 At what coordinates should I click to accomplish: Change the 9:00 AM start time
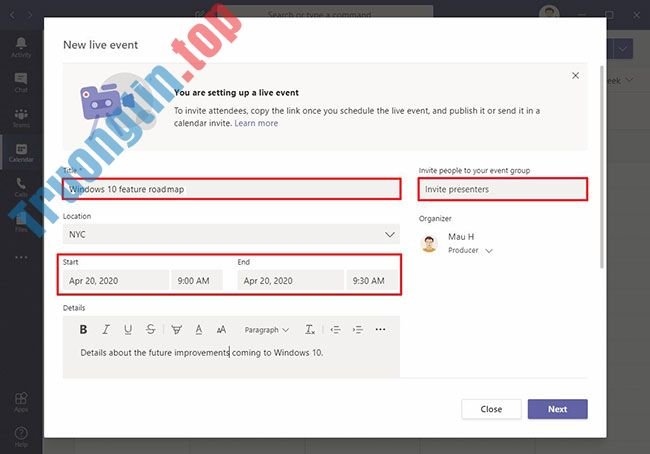coord(197,281)
